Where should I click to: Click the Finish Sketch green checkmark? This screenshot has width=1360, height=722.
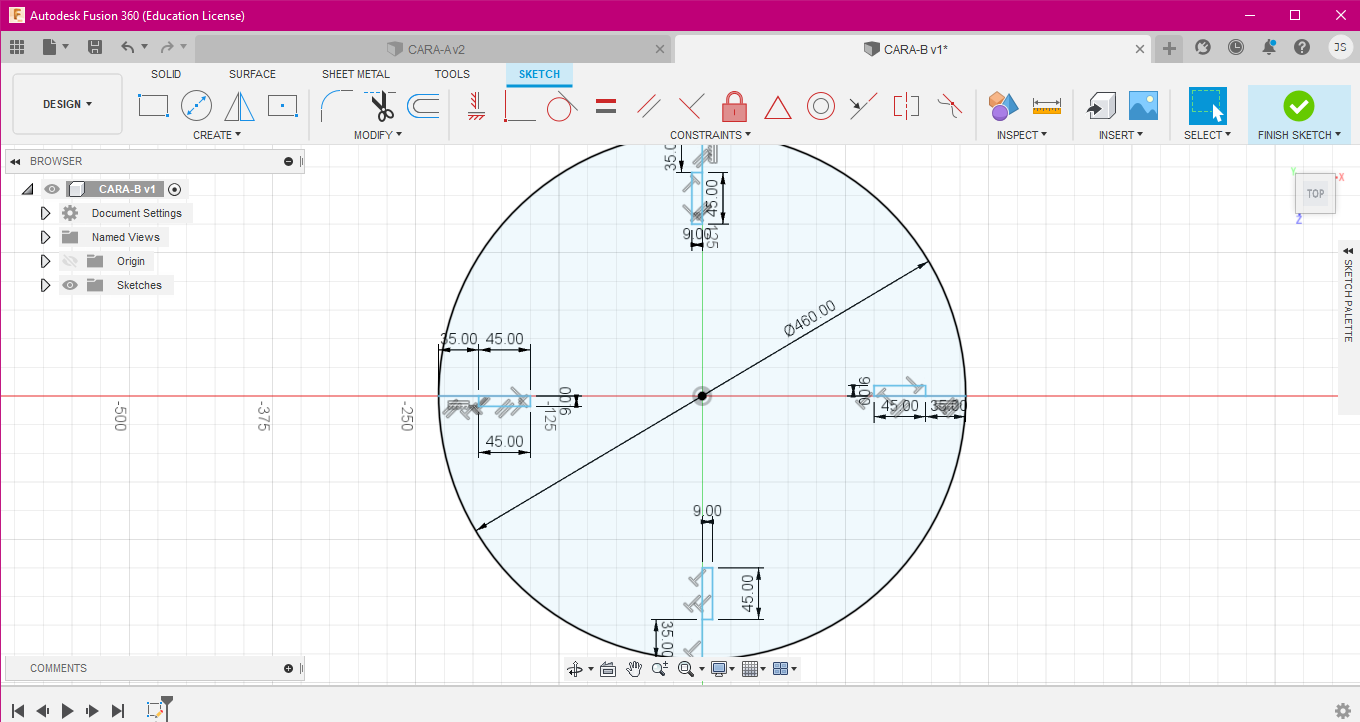(x=1298, y=105)
